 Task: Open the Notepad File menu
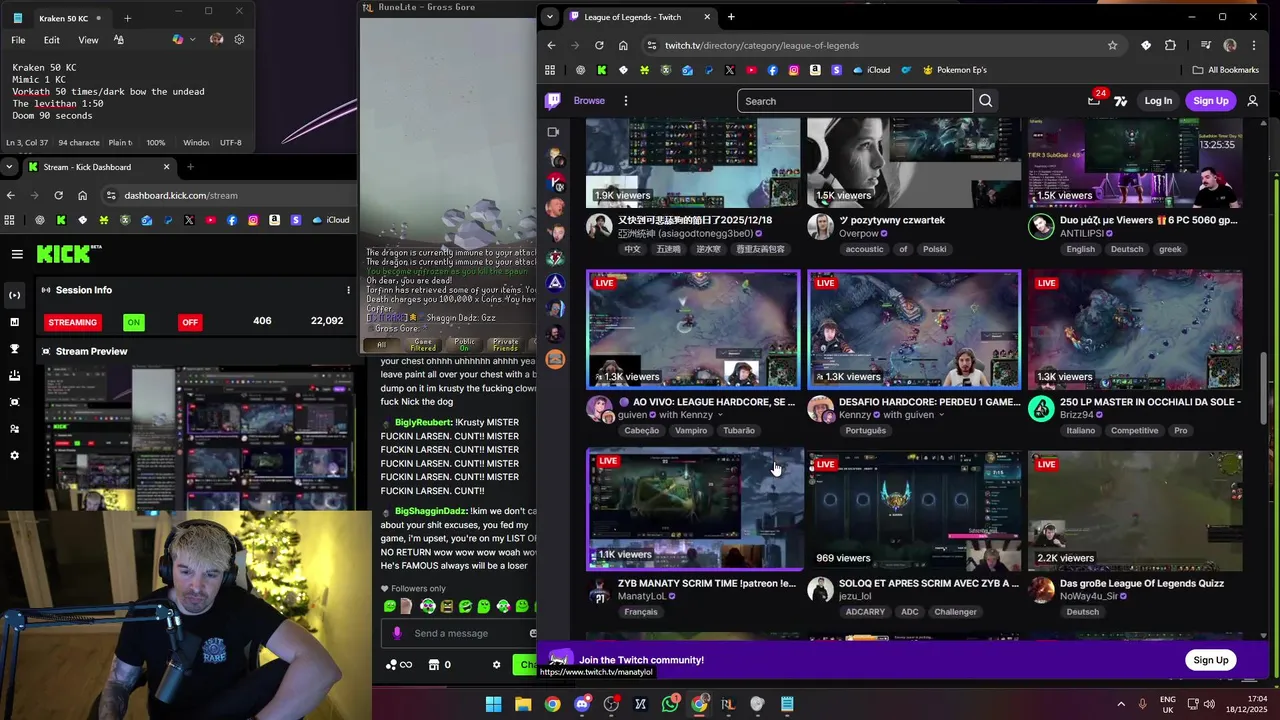tap(18, 40)
